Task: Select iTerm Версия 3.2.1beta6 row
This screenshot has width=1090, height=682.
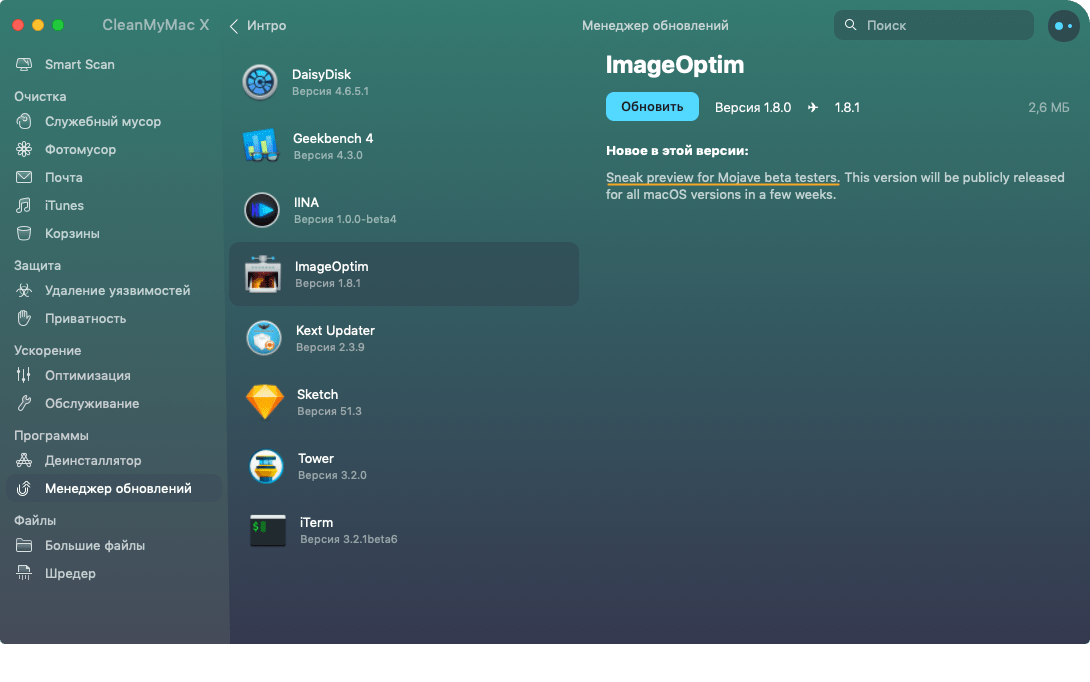Action: 404,530
